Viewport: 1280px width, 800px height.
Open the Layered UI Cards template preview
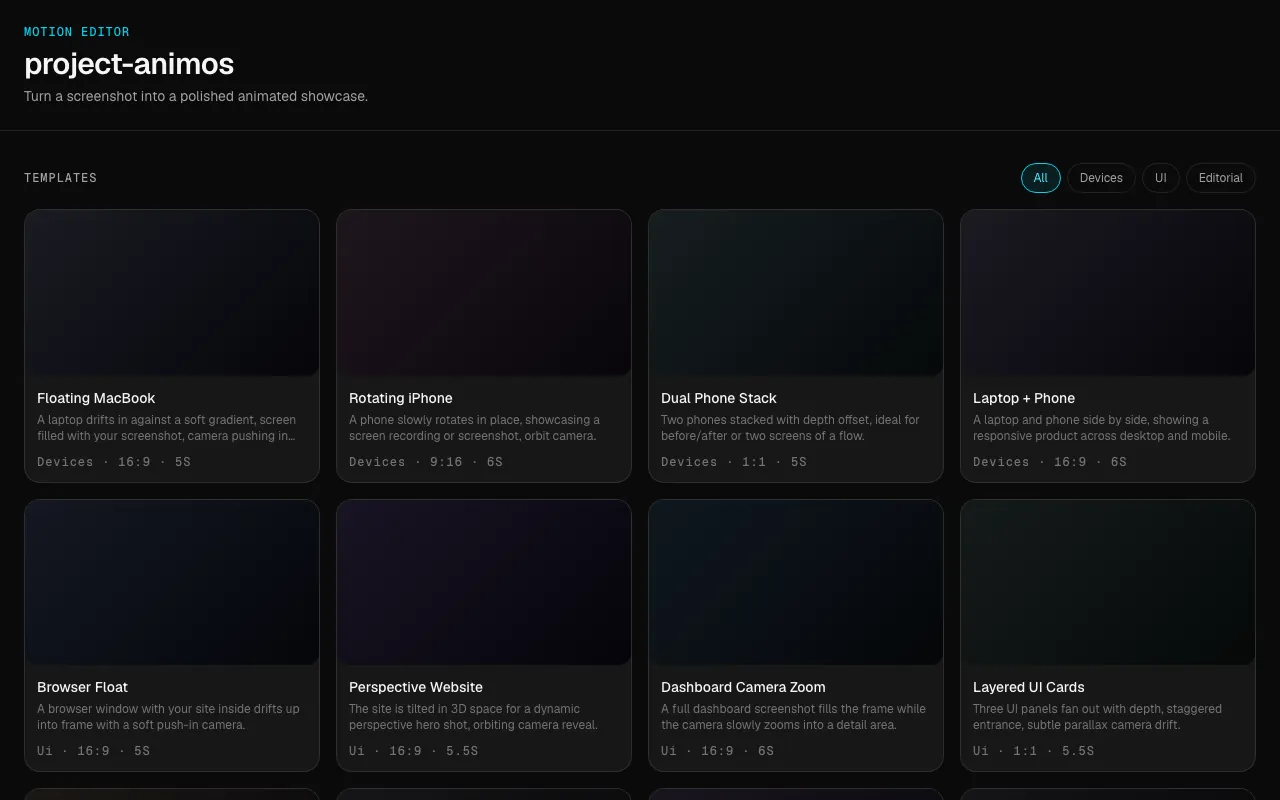[1108, 582]
